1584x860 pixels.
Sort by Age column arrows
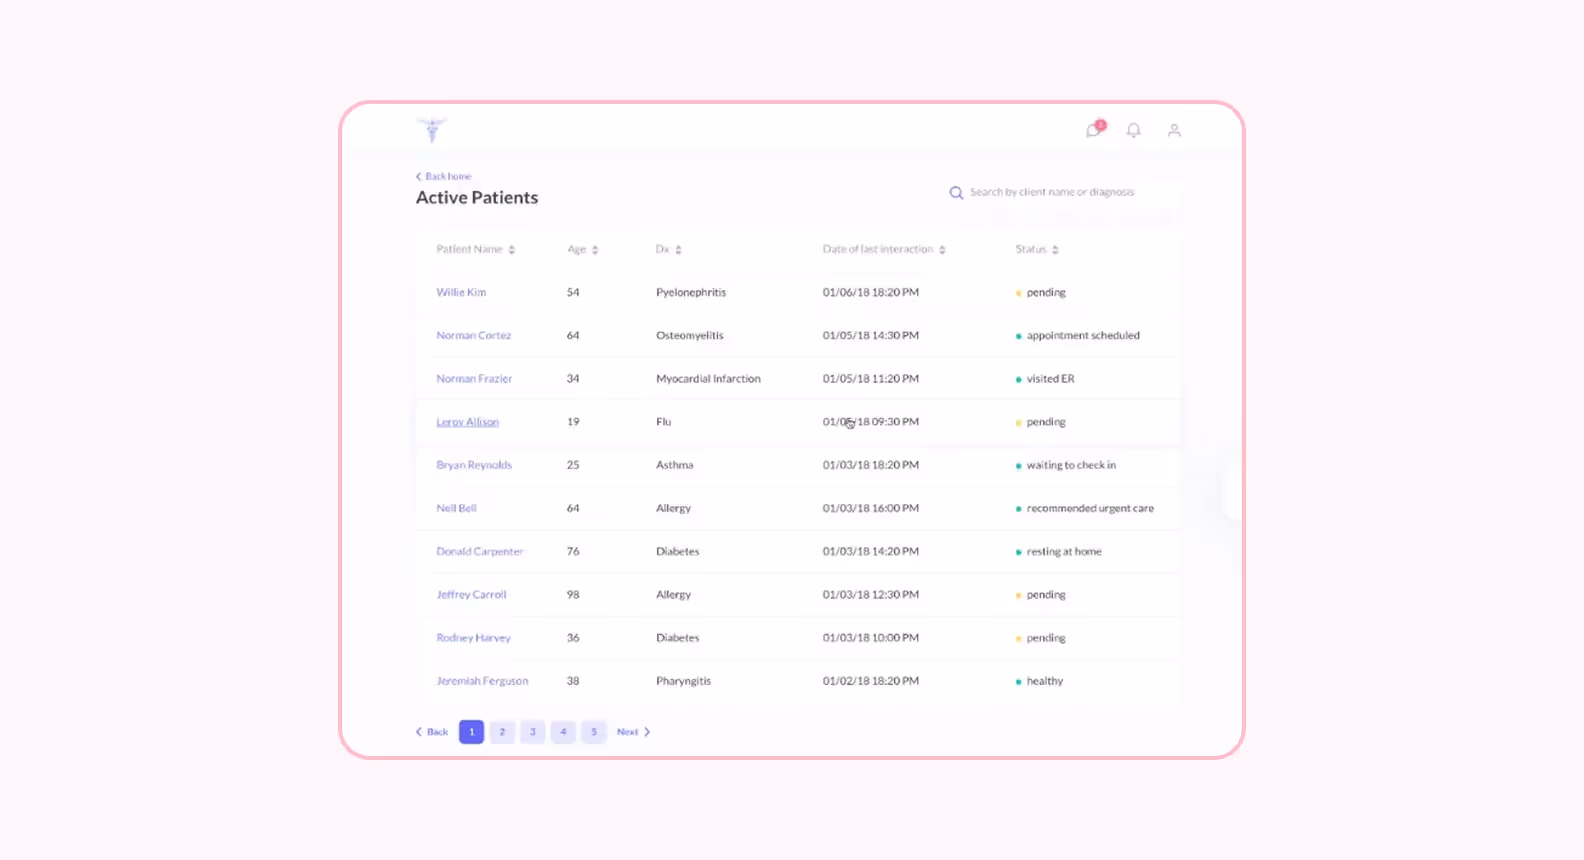coord(595,249)
